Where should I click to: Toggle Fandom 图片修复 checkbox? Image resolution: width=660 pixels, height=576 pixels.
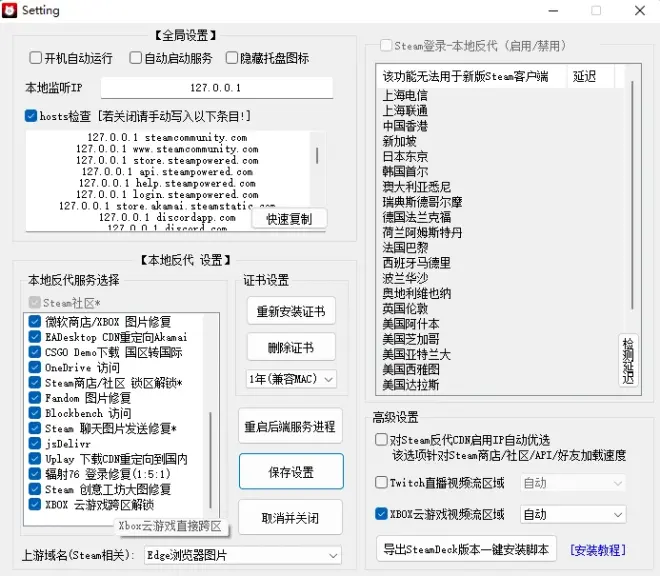35,397
